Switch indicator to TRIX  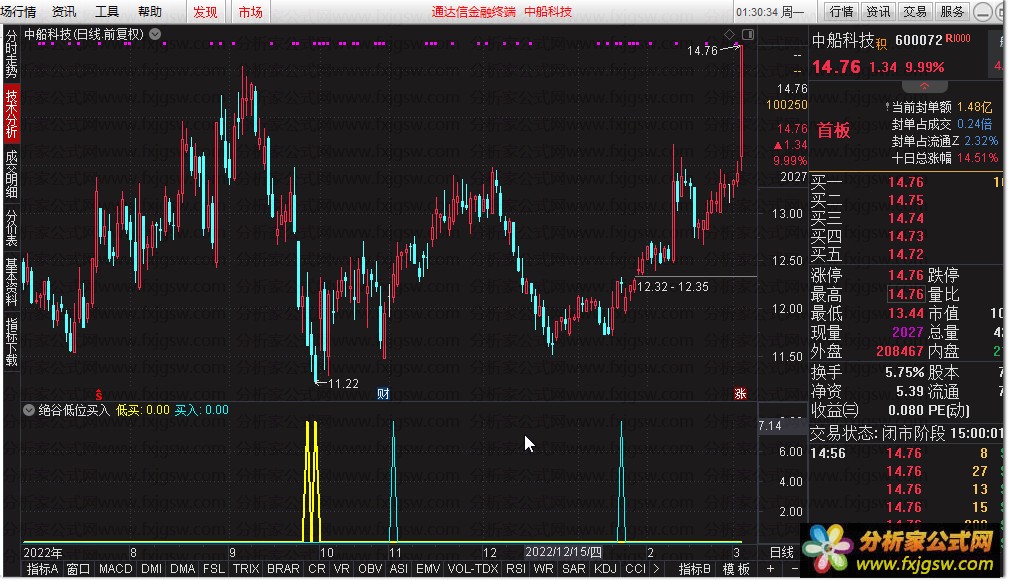point(245,569)
